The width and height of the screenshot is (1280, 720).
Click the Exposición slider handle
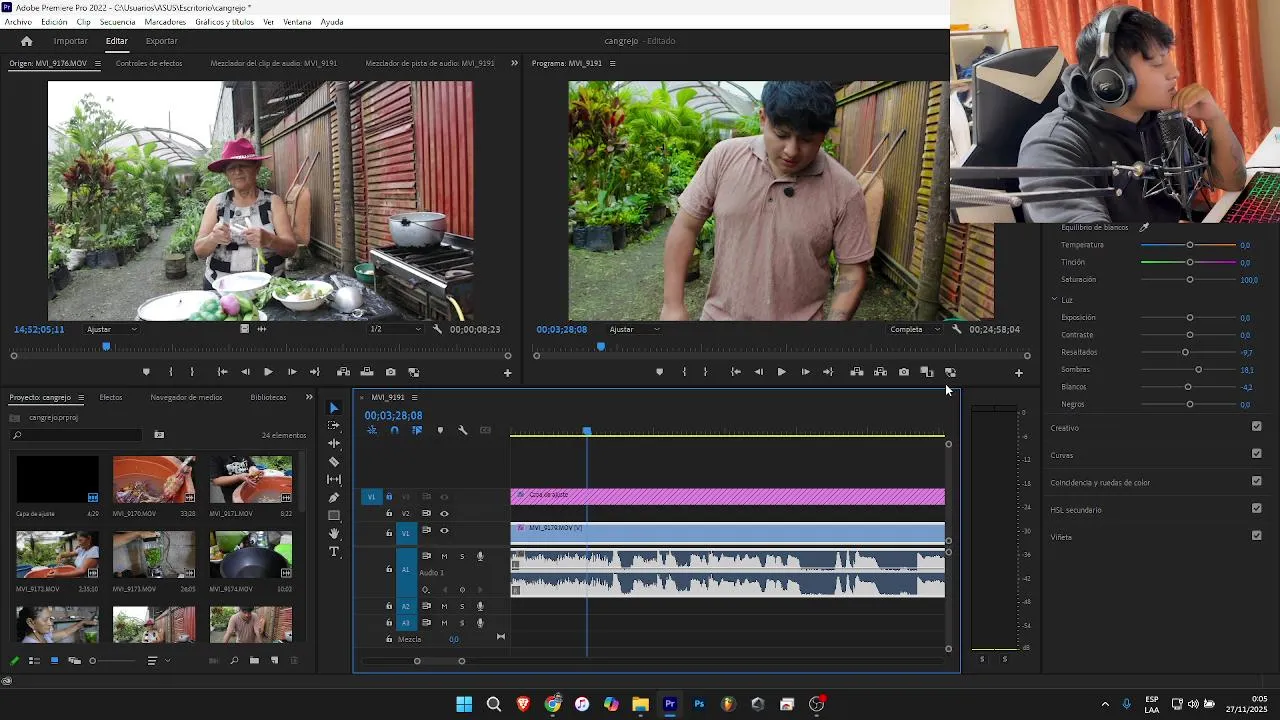1189,318
